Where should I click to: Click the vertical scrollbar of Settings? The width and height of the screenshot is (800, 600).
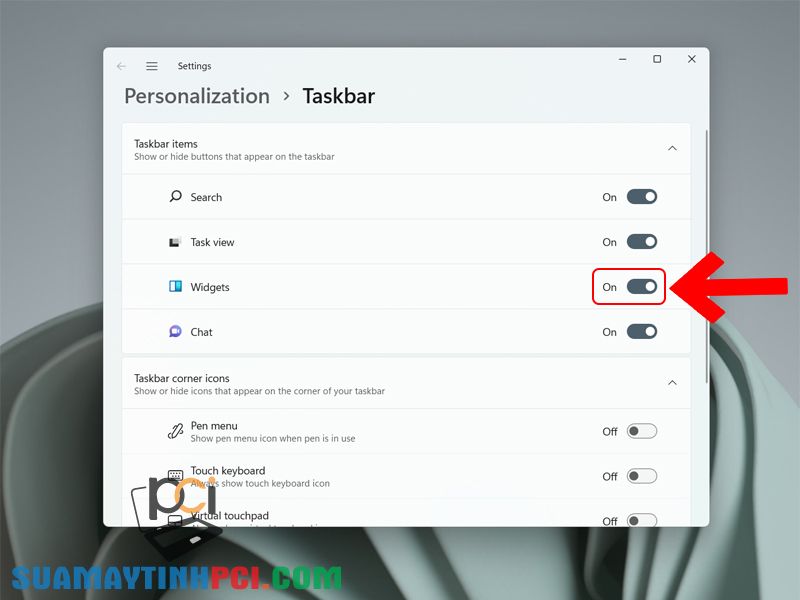(x=707, y=256)
